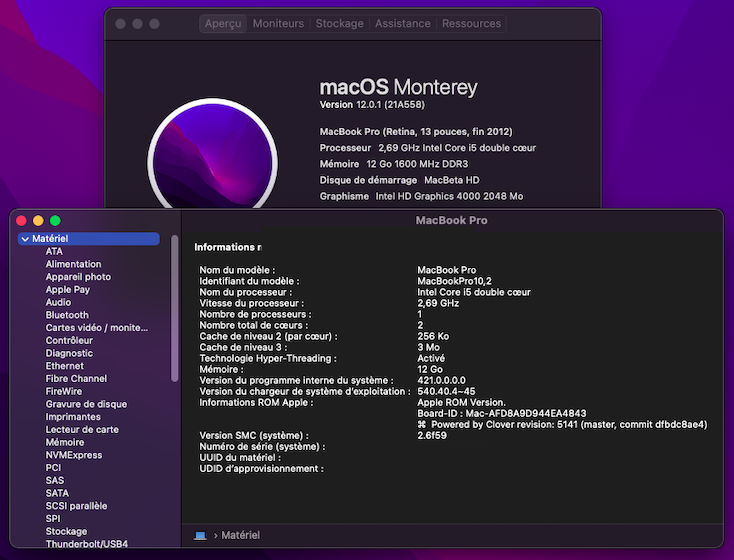Show NVMExpress information
This screenshot has width=734, height=560.
tap(73, 455)
